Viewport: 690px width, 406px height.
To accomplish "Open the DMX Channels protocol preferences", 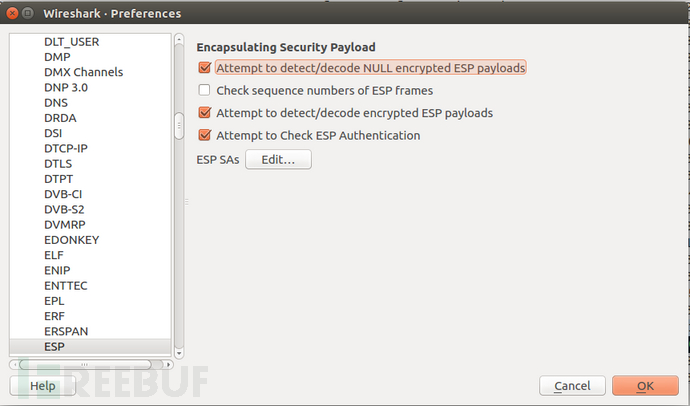I will pyautogui.click(x=83, y=72).
